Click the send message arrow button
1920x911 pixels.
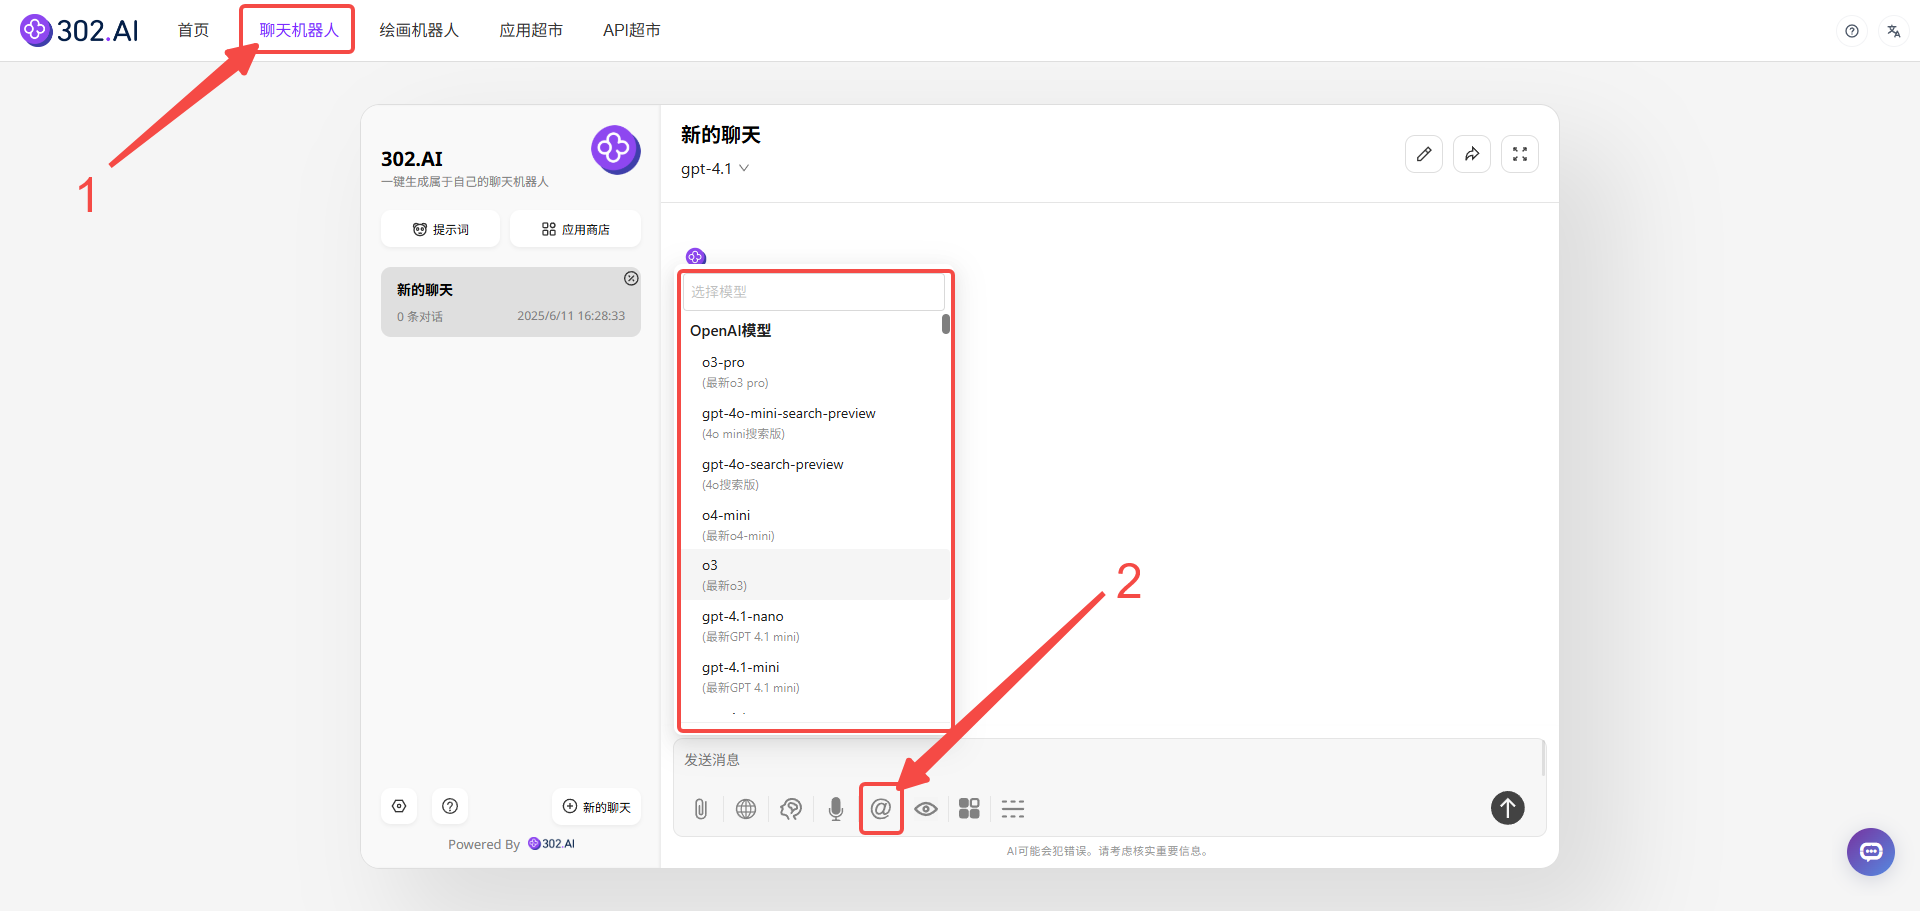coord(1507,807)
